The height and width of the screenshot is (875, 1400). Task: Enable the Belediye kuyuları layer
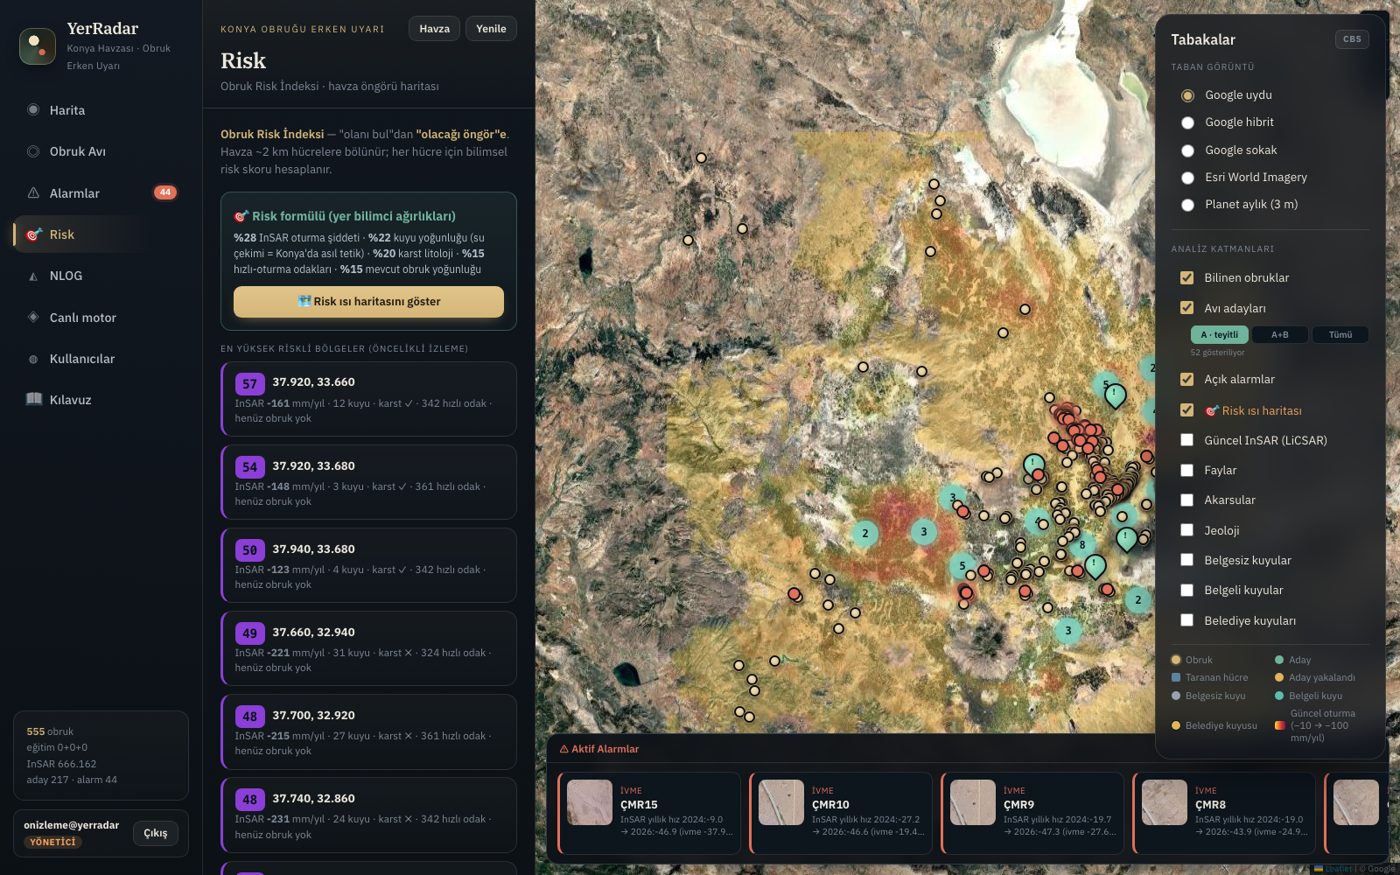click(x=1187, y=620)
